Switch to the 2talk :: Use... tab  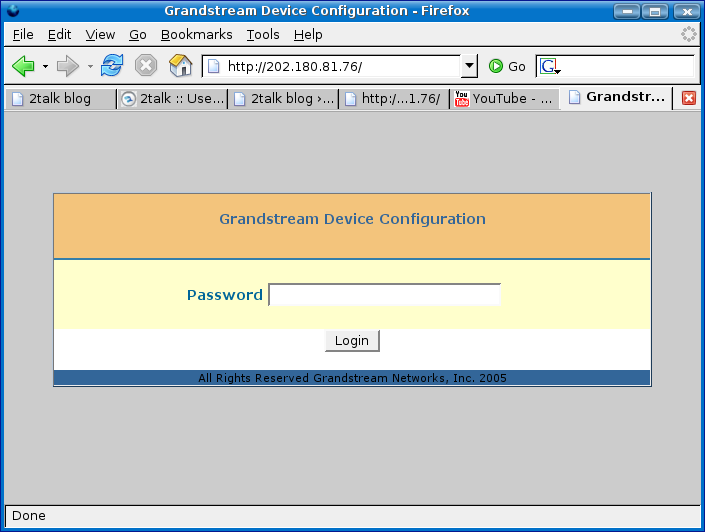pos(172,98)
